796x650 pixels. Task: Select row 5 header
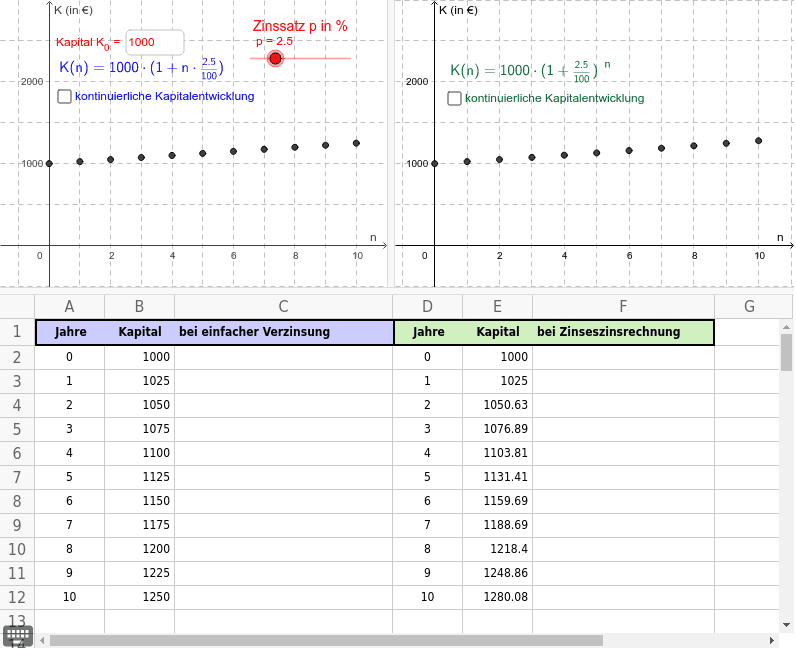(x=17, y=429)
